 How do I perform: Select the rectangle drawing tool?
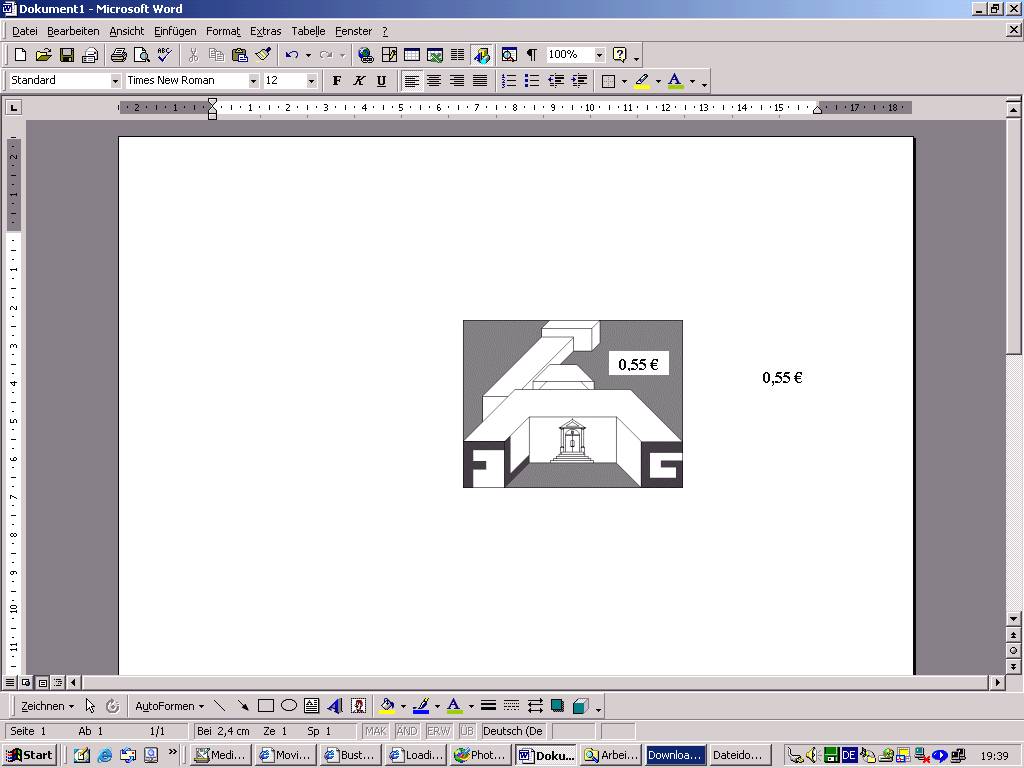click(266, 706)
